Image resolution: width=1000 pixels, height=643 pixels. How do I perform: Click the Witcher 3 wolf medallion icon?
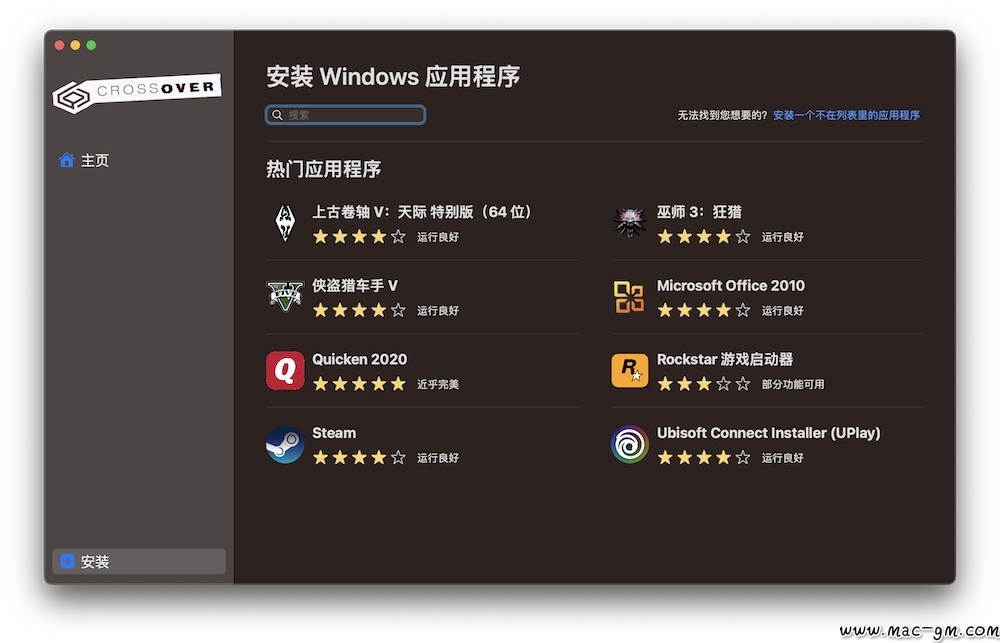coord(629,223)
